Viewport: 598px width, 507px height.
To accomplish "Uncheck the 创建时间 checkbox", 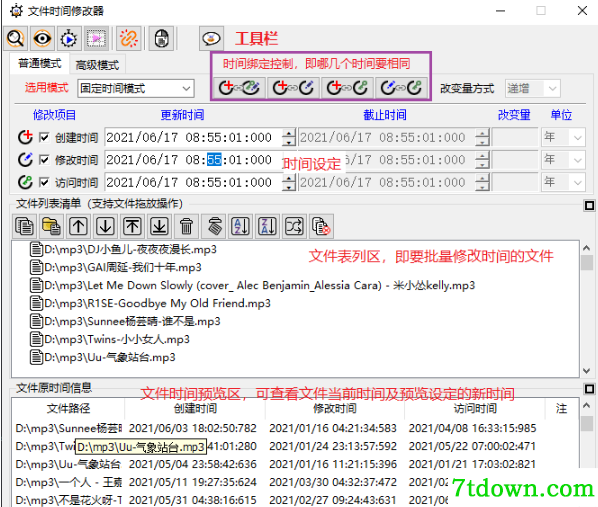I will pos(44,137).
